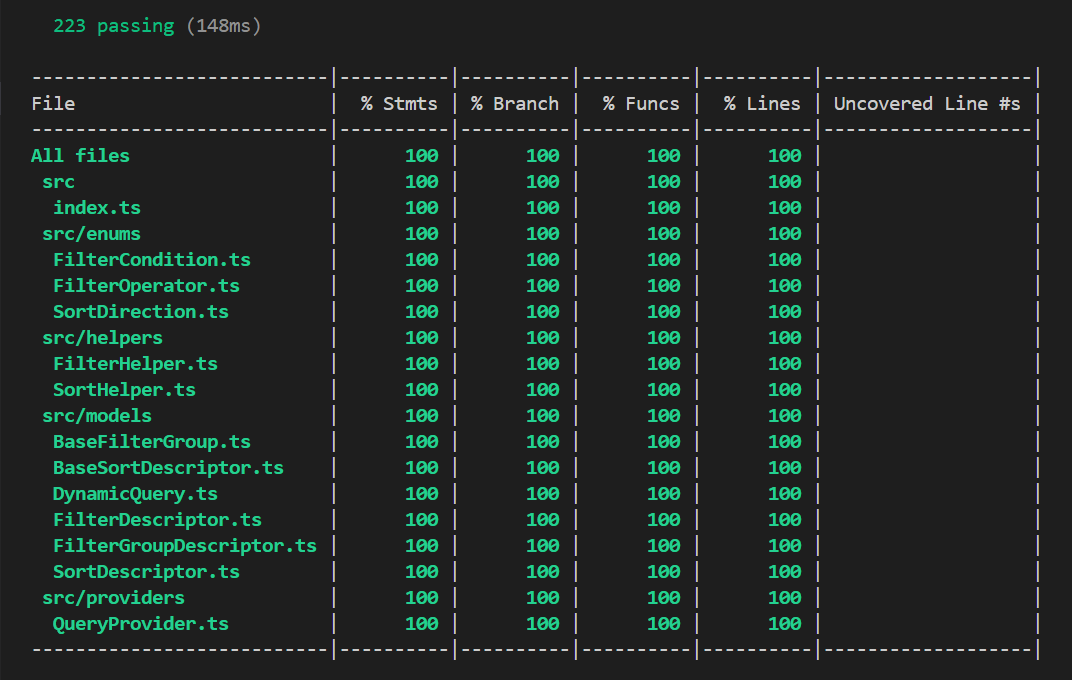The width and height of the screenshot is (1072, 680).
Task: Select the "FilterGroupDescriptor.ts" file name
Action: point(185,545)
